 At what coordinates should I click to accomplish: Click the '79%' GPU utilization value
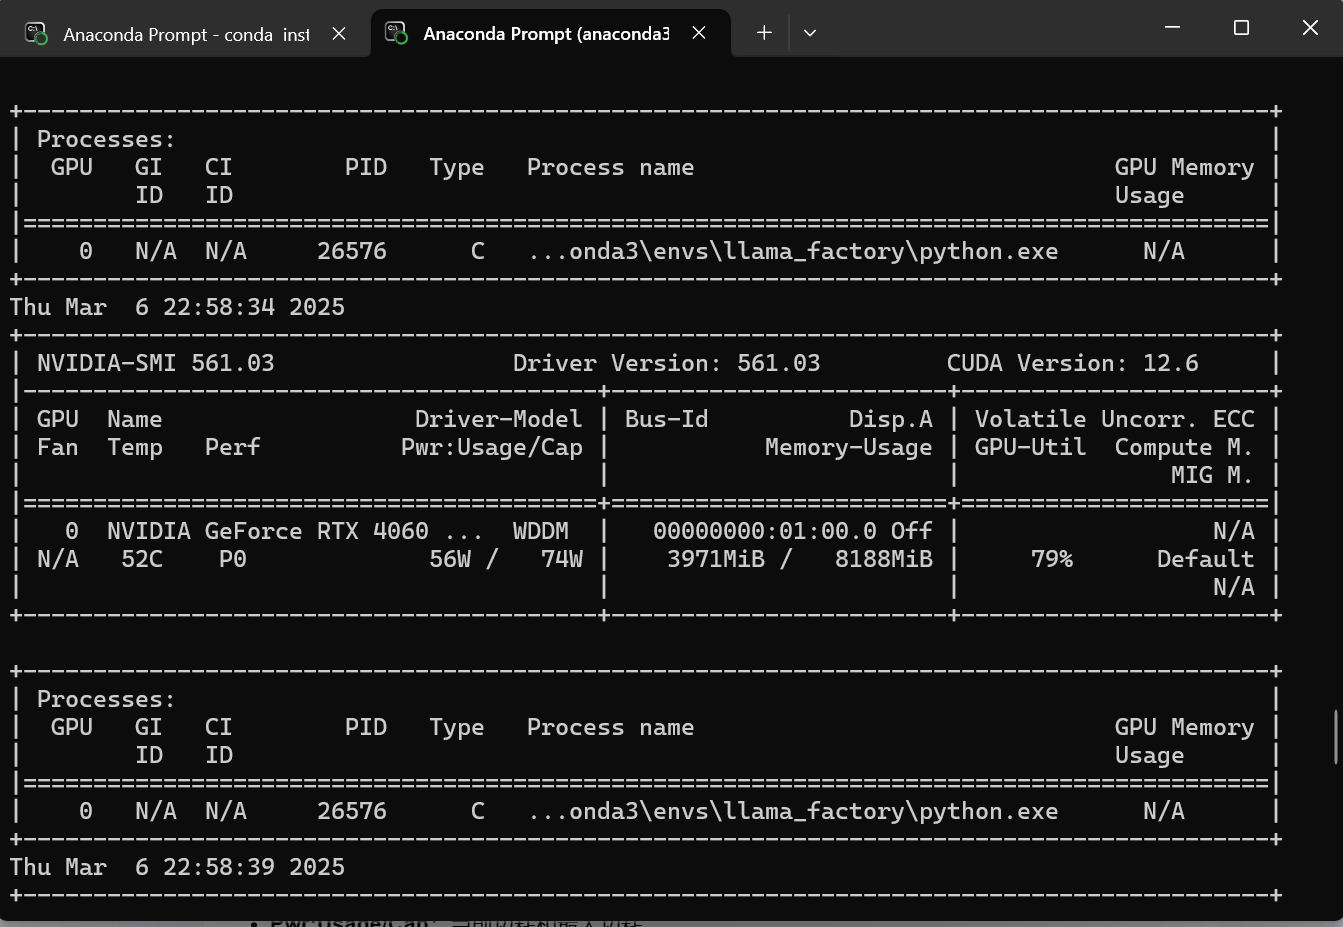(1052, 559)
